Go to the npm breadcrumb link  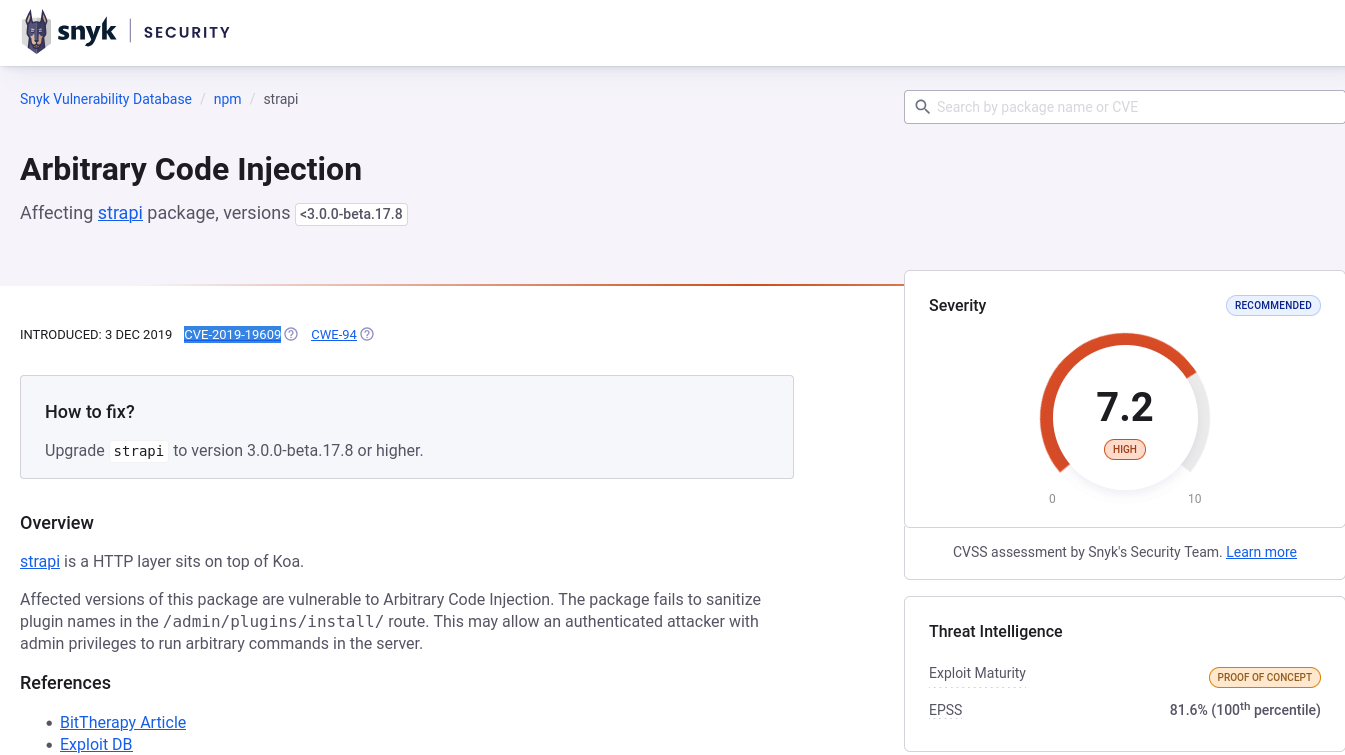point(227,99)
